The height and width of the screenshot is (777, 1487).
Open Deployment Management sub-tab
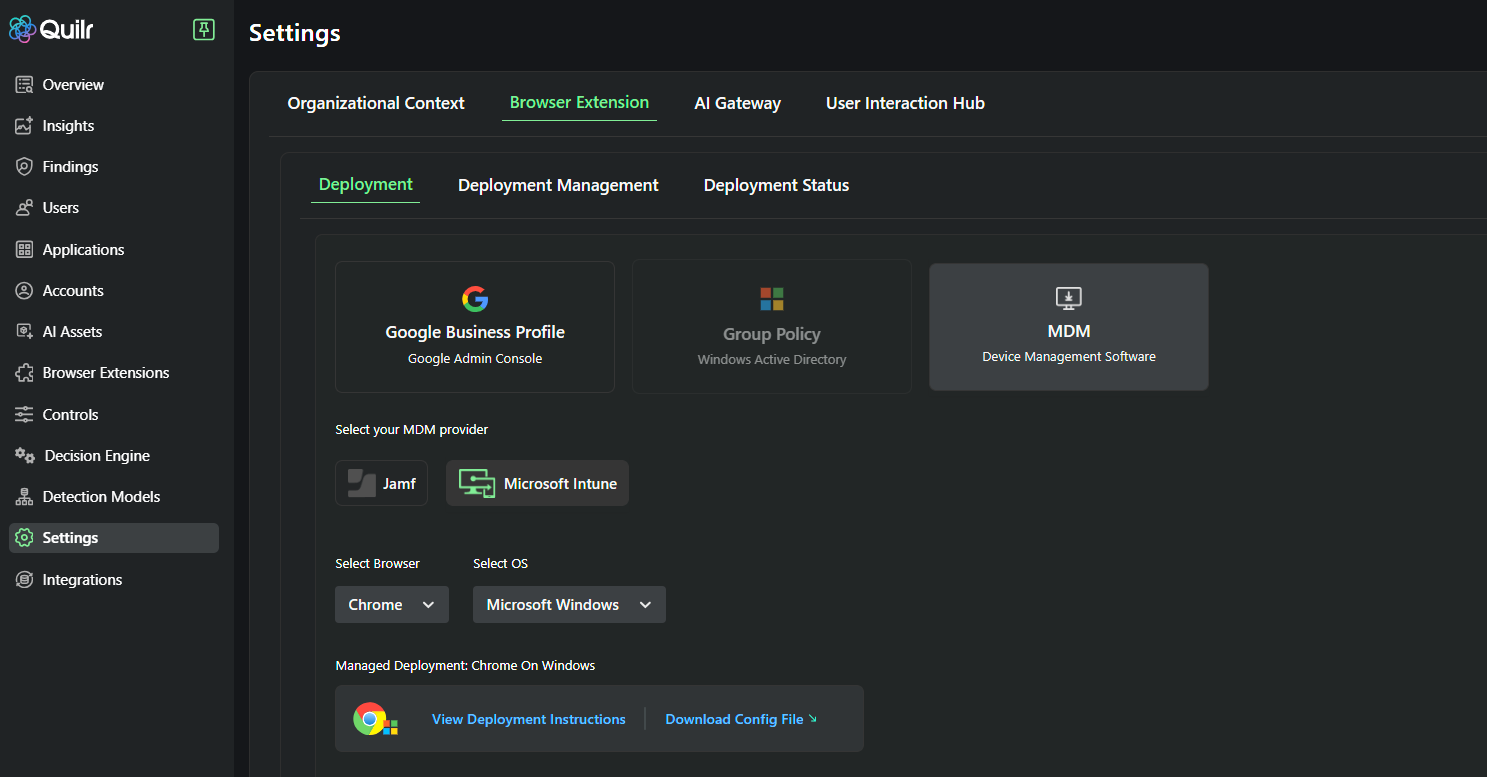[x=558, y=185]
